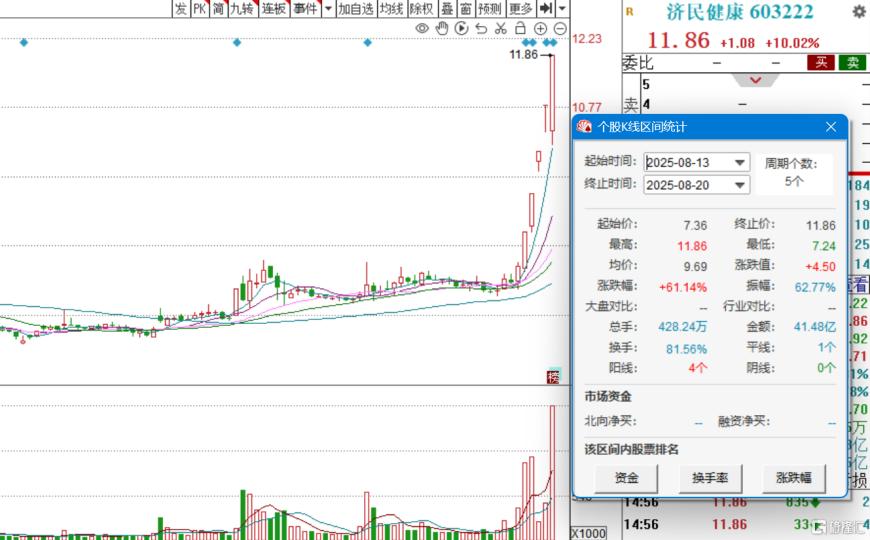This screenshot has height=540, width=870.
Task: Click the 资金 ranking button
Action: coord(626,478)
